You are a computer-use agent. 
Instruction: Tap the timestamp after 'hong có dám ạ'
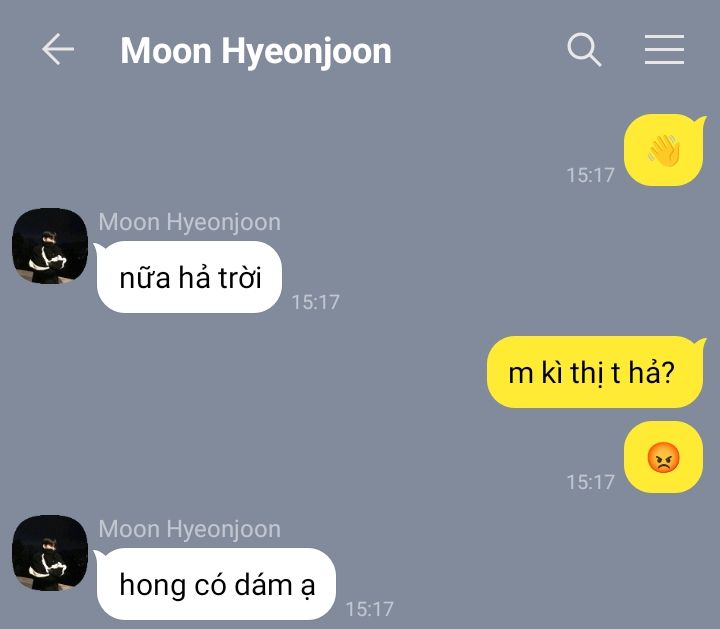[x=370, y=609]
